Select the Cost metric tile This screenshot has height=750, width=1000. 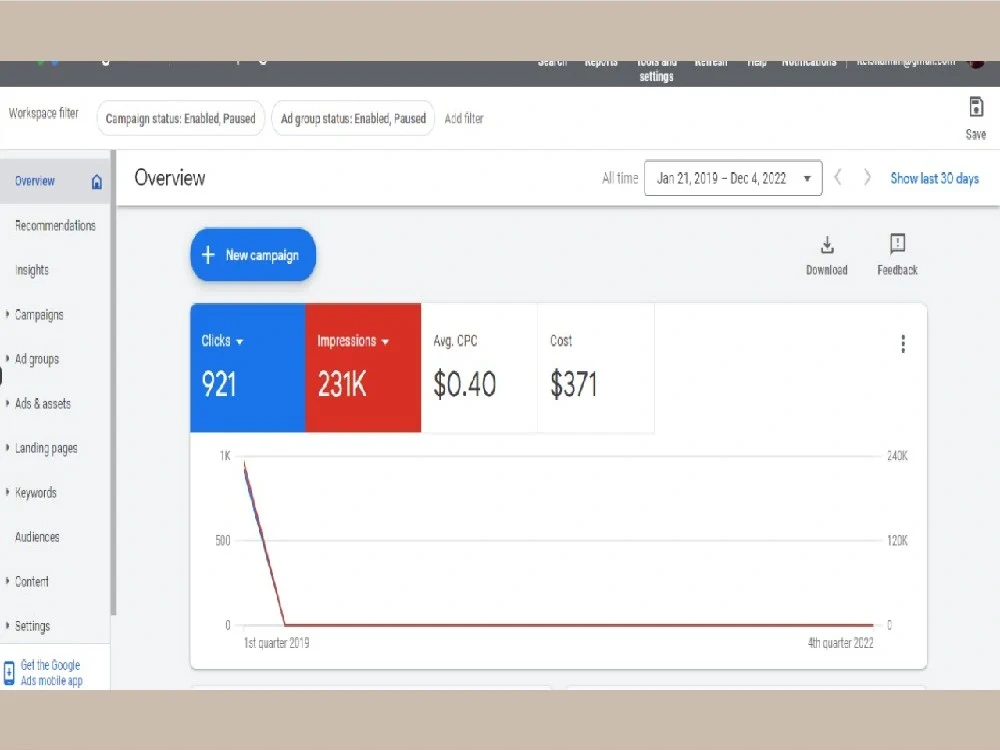point(596,368)
